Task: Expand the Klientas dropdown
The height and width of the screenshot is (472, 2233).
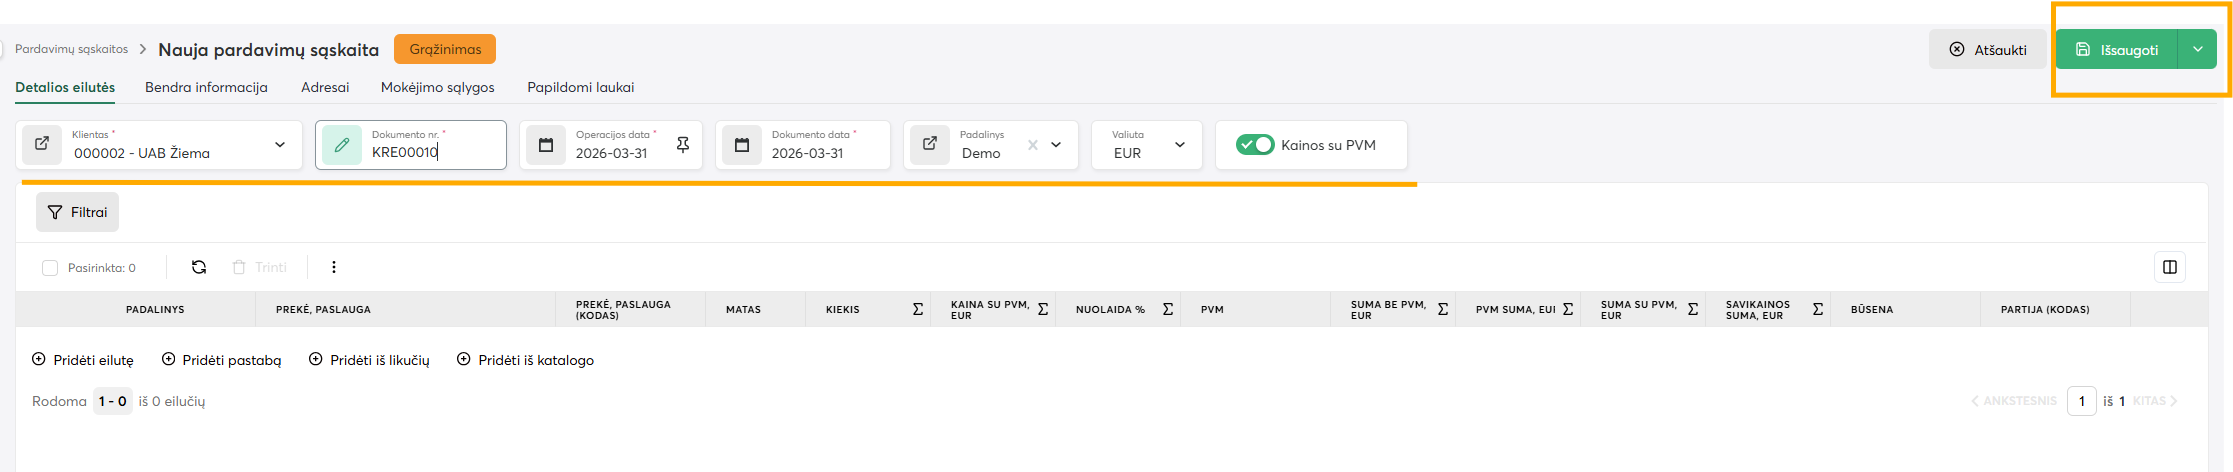Action: (280, 145)
